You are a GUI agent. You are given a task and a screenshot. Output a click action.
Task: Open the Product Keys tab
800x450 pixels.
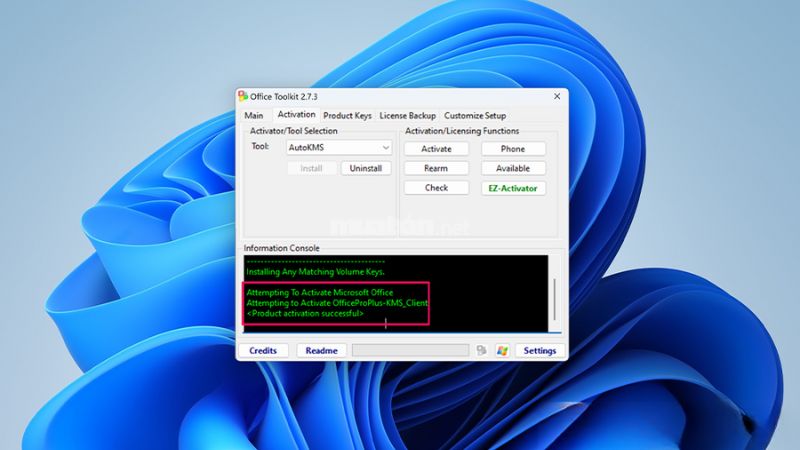(x=347, y=116)
